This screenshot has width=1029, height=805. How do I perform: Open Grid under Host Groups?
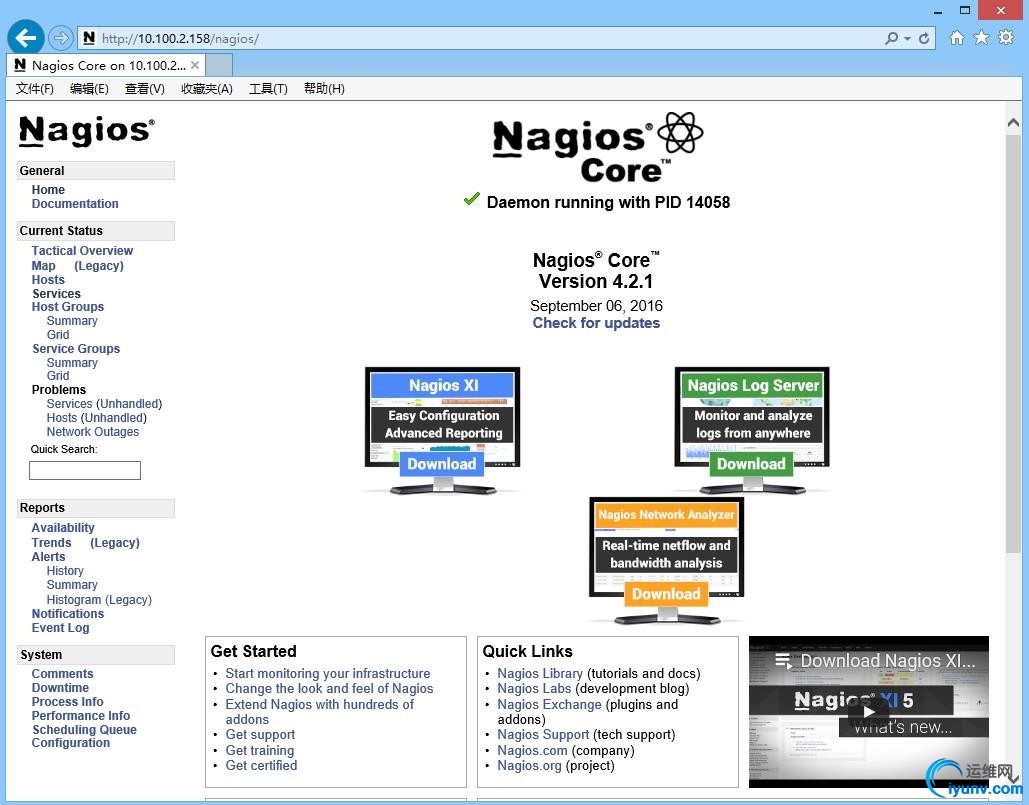point(58,335)
